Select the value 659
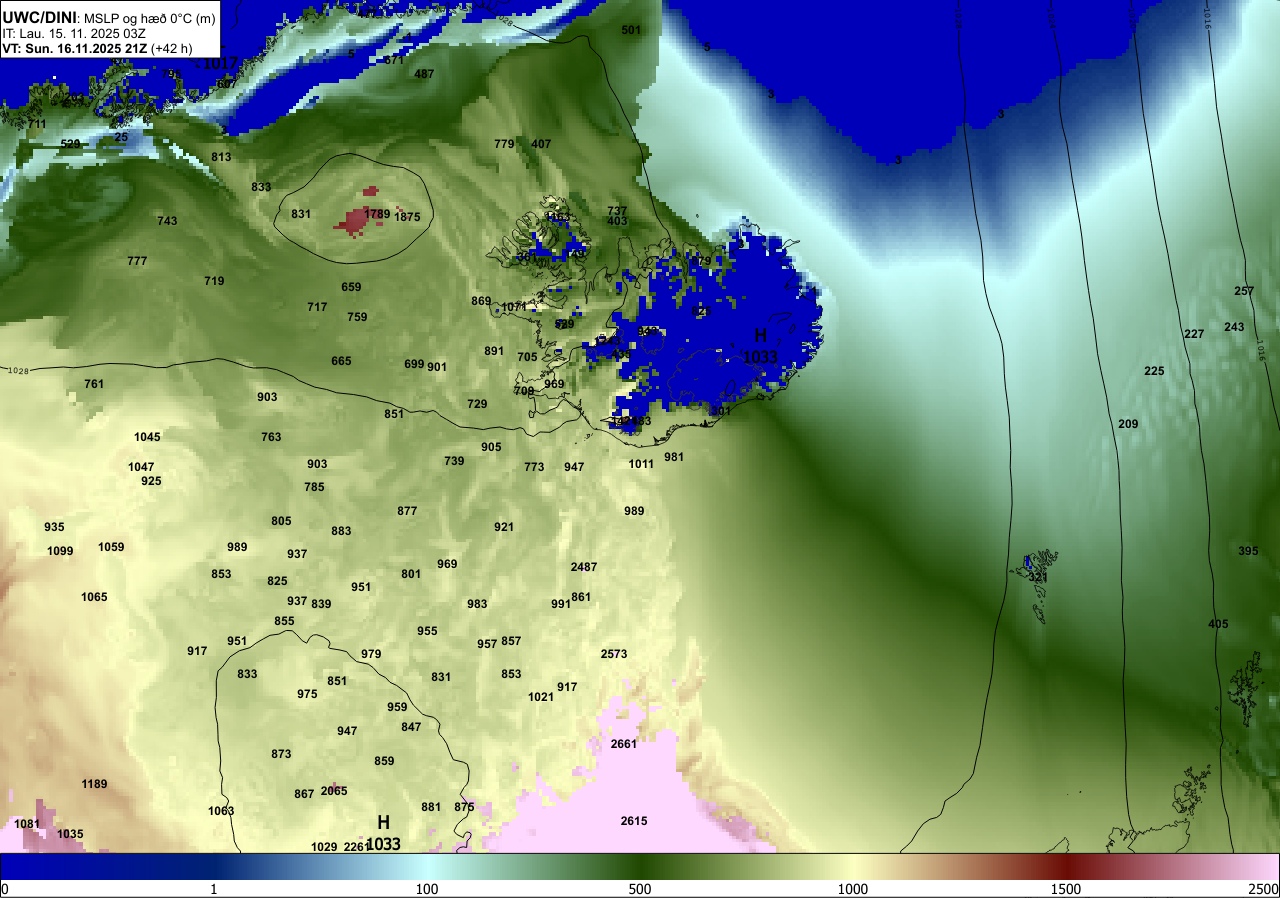The width and height of the screenshot is (1280, 898). pos(351,287)
